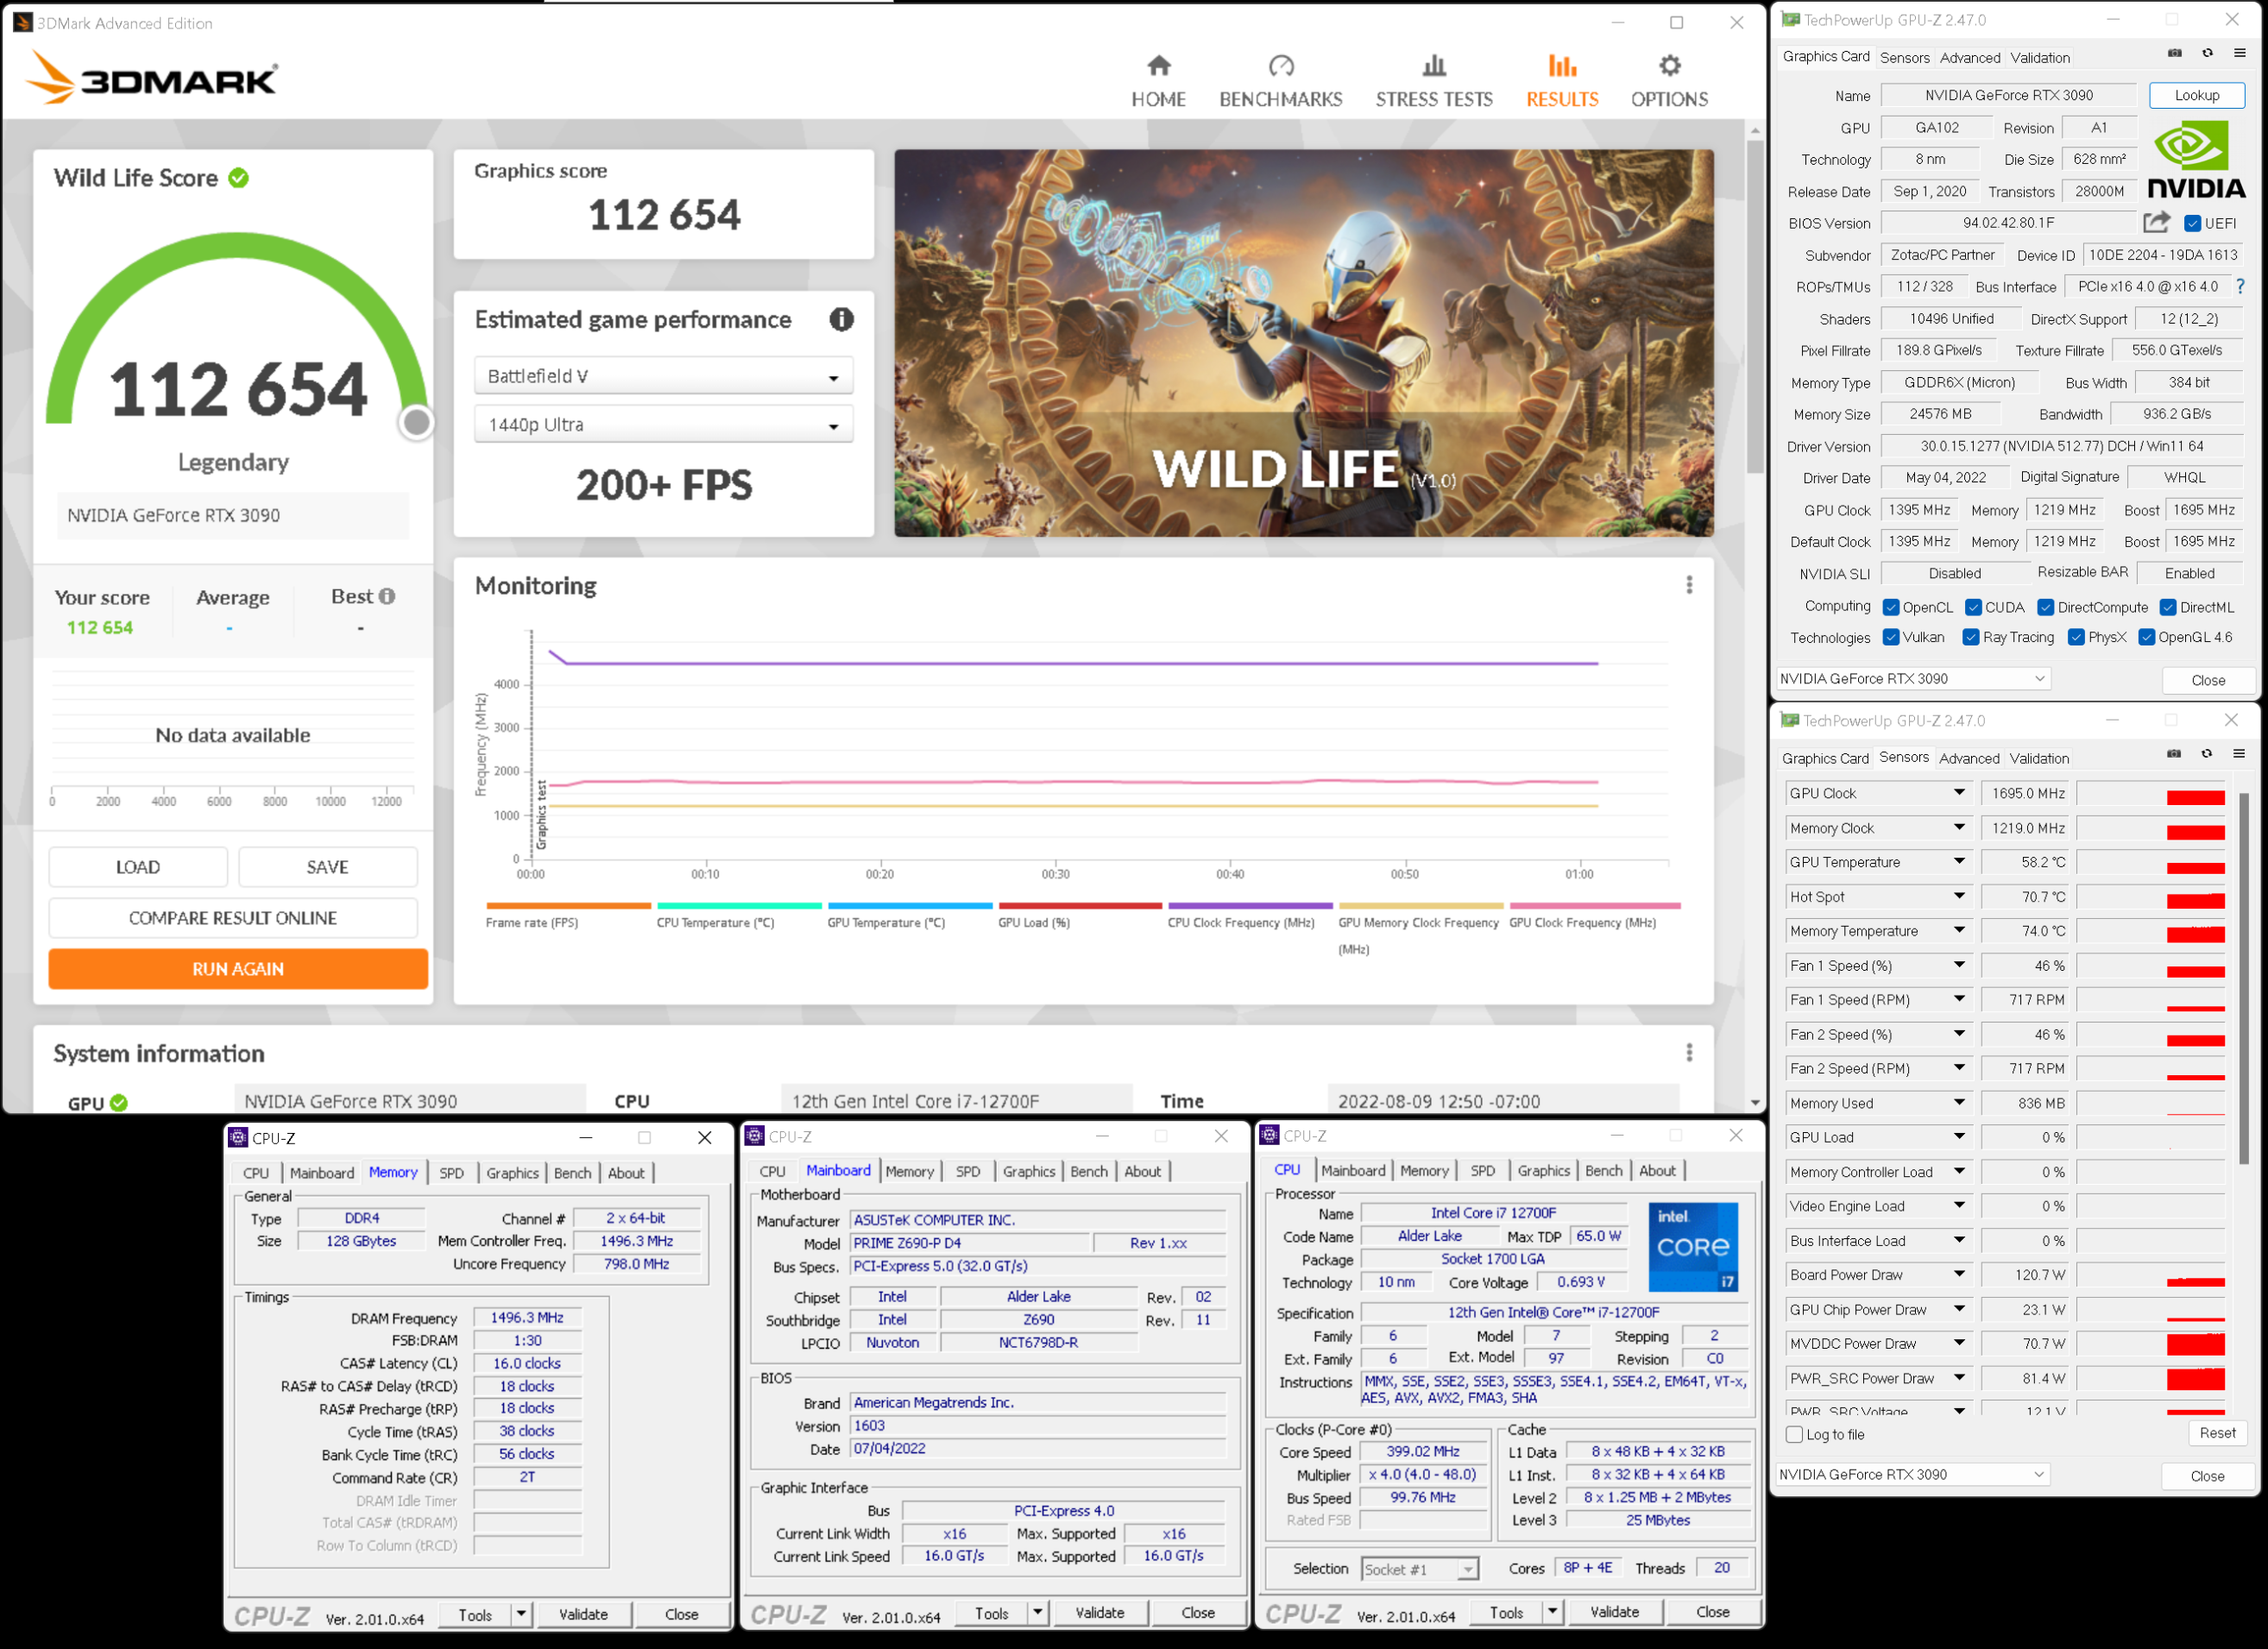This screenshot has height=1649, width=2268.
Task: Toggle OpenCL checkbox in GPU-Z
Action: [1890, 607]
